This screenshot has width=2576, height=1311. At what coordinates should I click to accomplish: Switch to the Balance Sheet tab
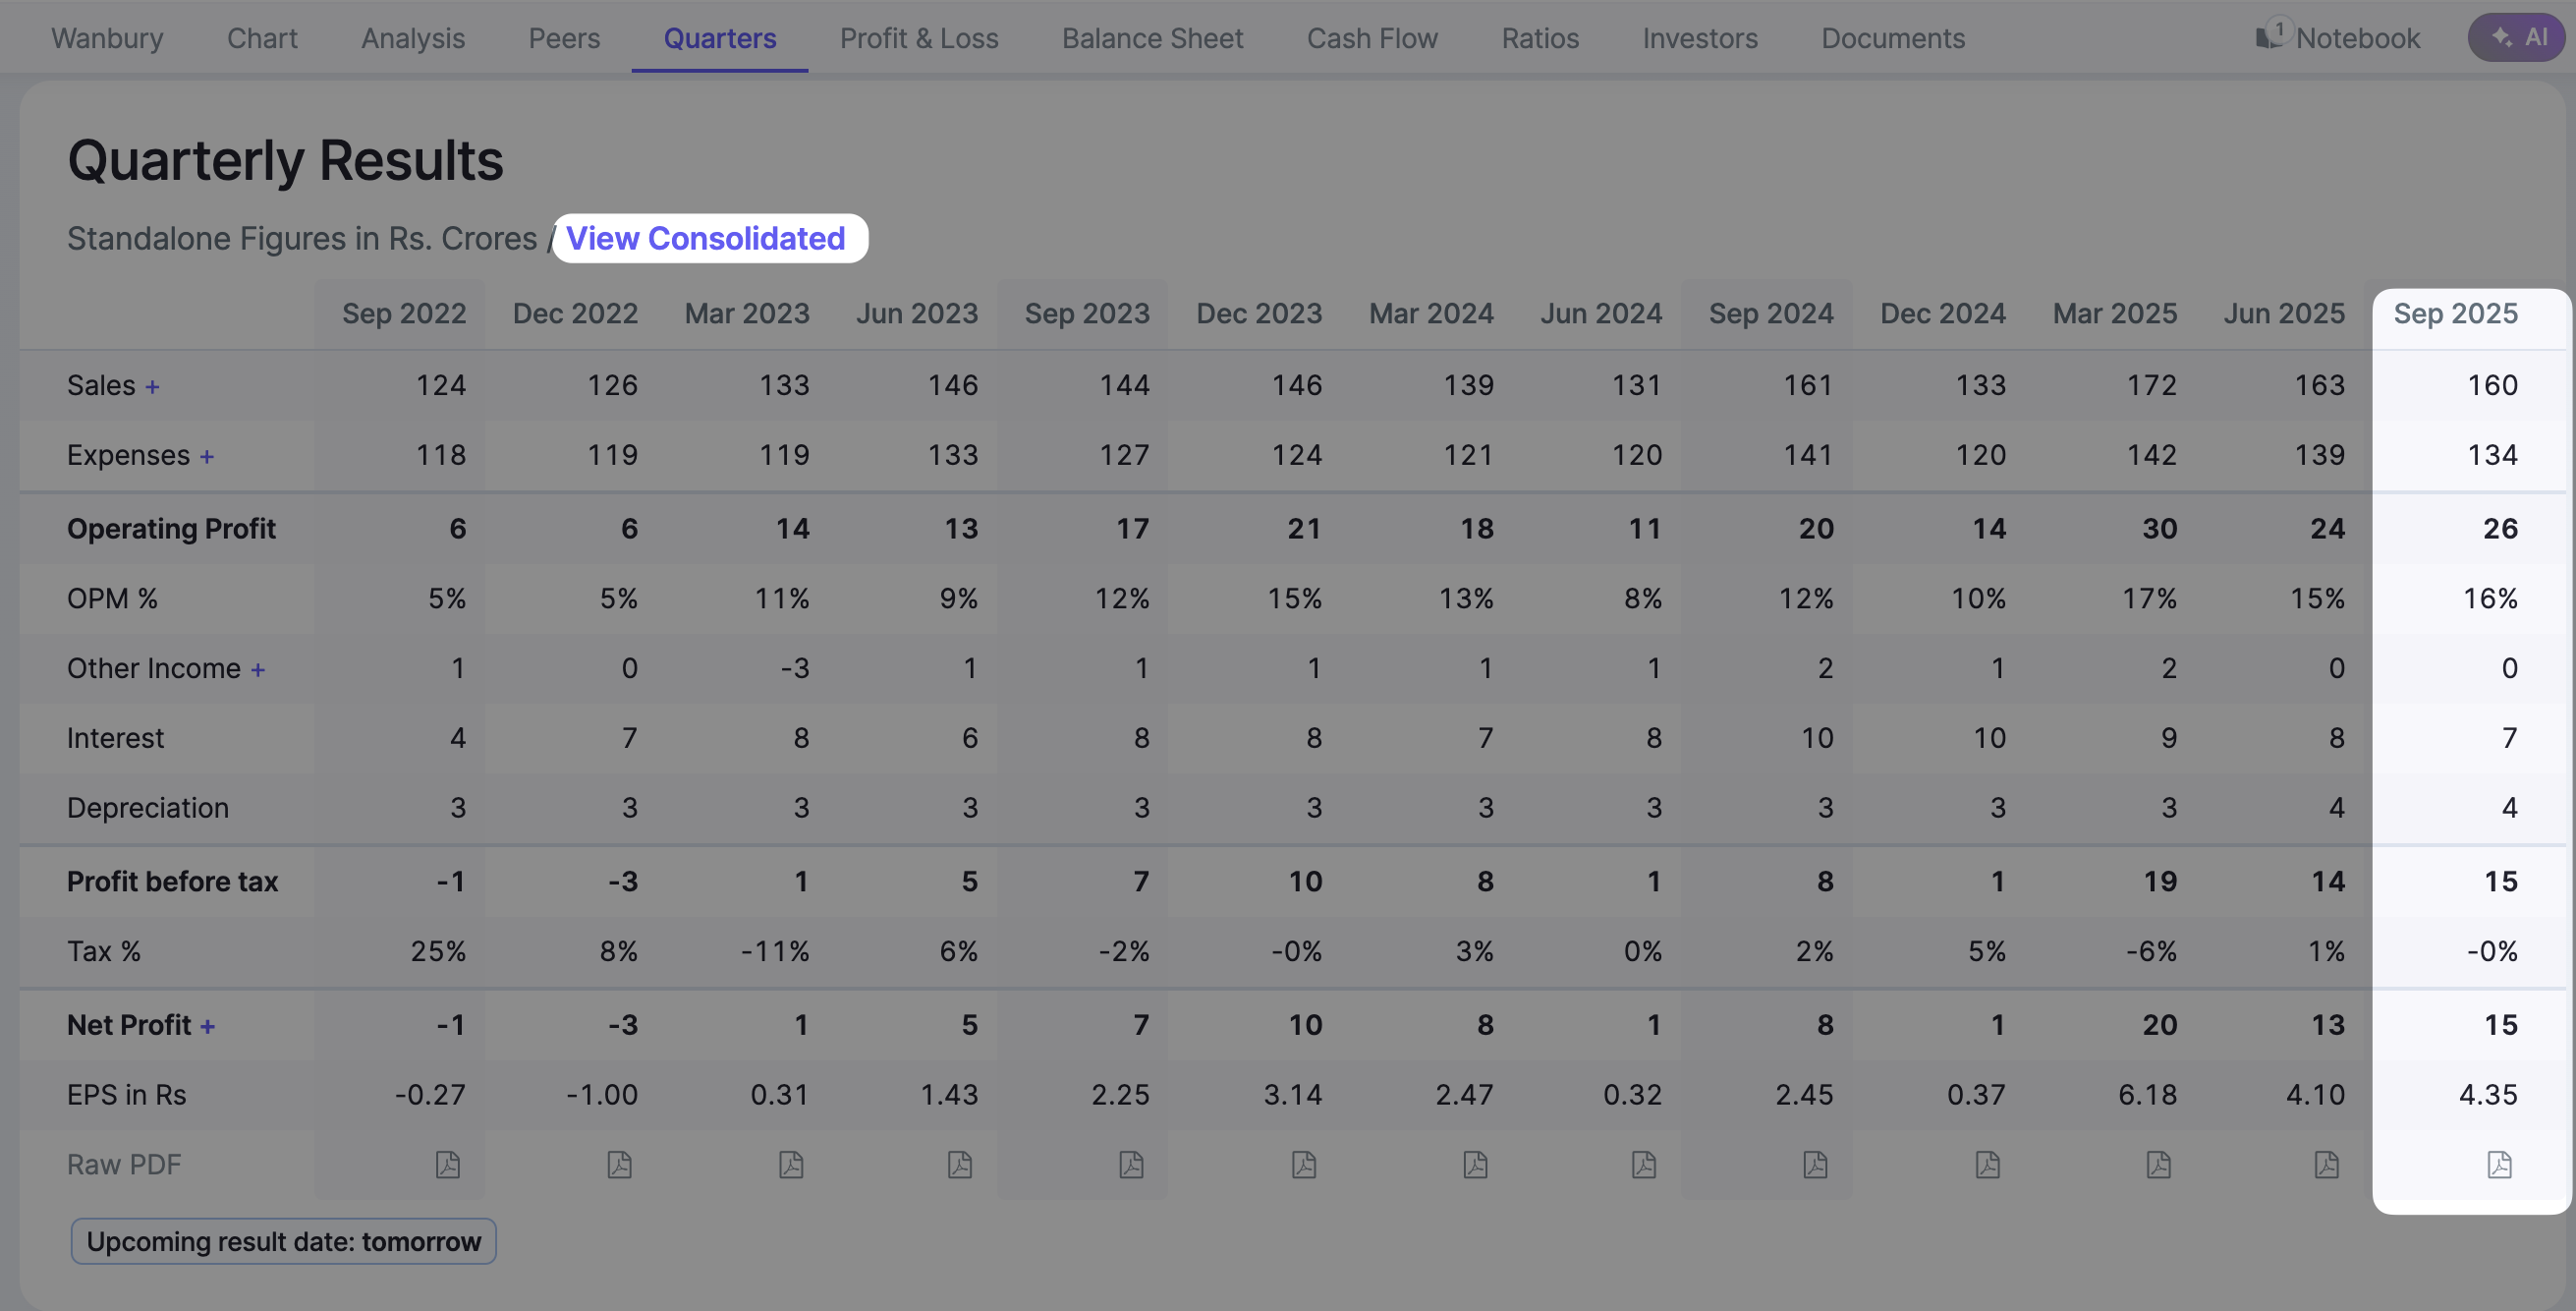click(x=1152, y=38)
